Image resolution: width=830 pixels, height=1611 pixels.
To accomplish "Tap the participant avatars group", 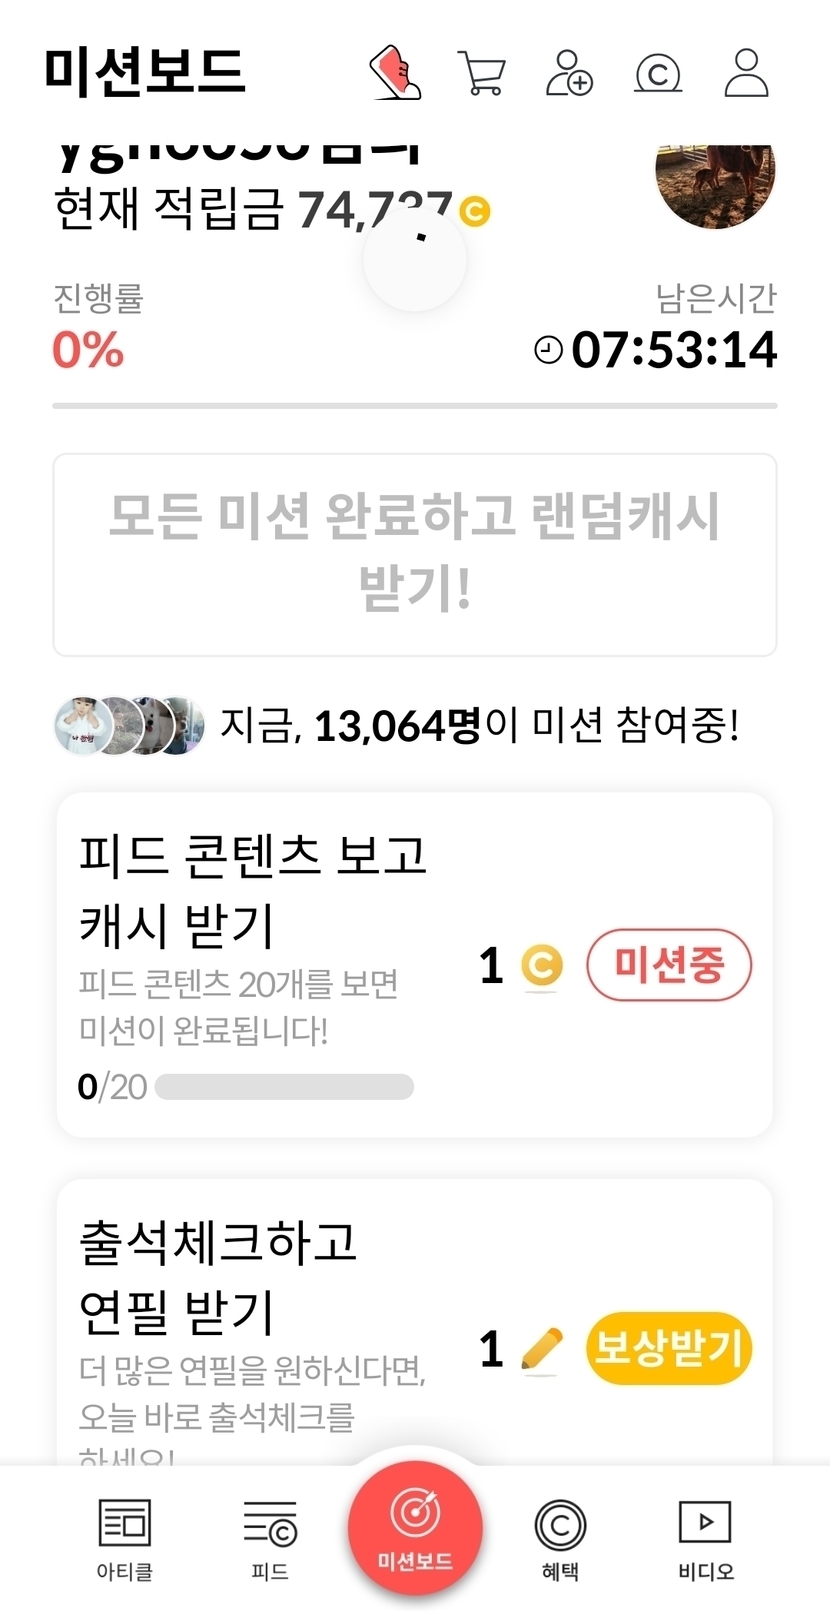I will [x=130, y=725].
